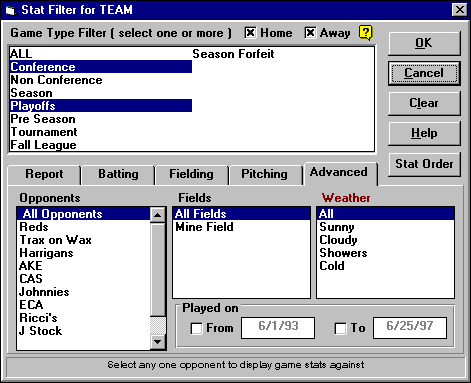This screenshot has width=471, height=383.
Task: Select All Fields in Fields list
Action: pyautogui.click(x=241, y=214)
